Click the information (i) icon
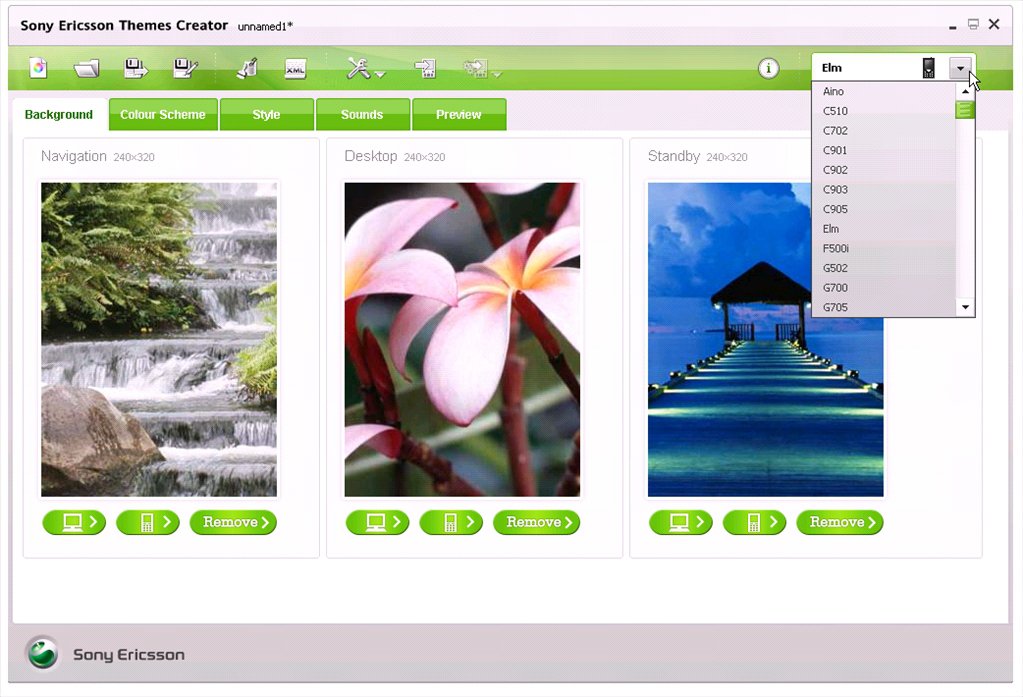Image resolution: width=1023 pixels, height=697 pixels. (x=769, y=68)
